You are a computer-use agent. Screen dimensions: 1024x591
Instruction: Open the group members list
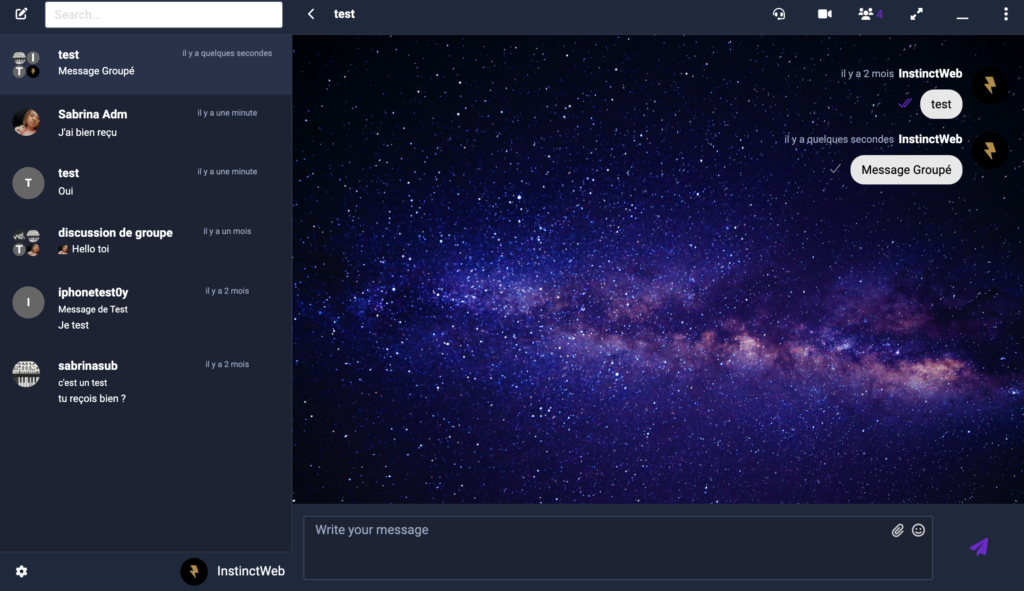867,14
